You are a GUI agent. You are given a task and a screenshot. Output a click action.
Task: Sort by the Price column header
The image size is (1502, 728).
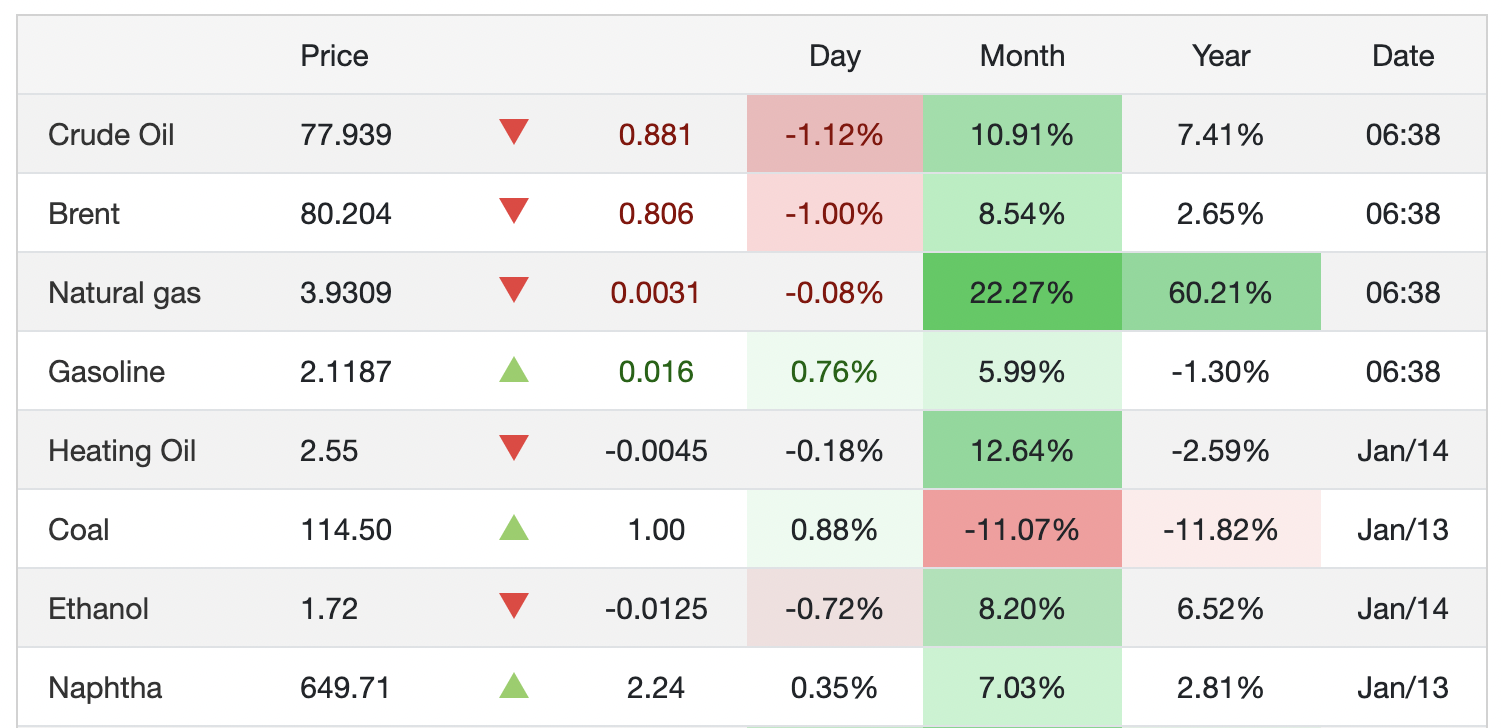click(x=334, y=55)
